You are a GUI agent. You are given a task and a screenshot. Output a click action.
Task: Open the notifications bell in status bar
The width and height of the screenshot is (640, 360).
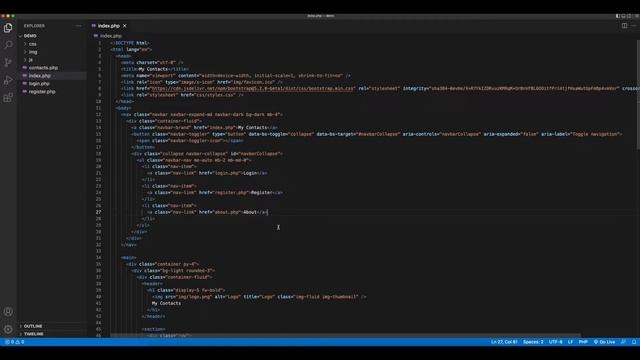(634, 342)
